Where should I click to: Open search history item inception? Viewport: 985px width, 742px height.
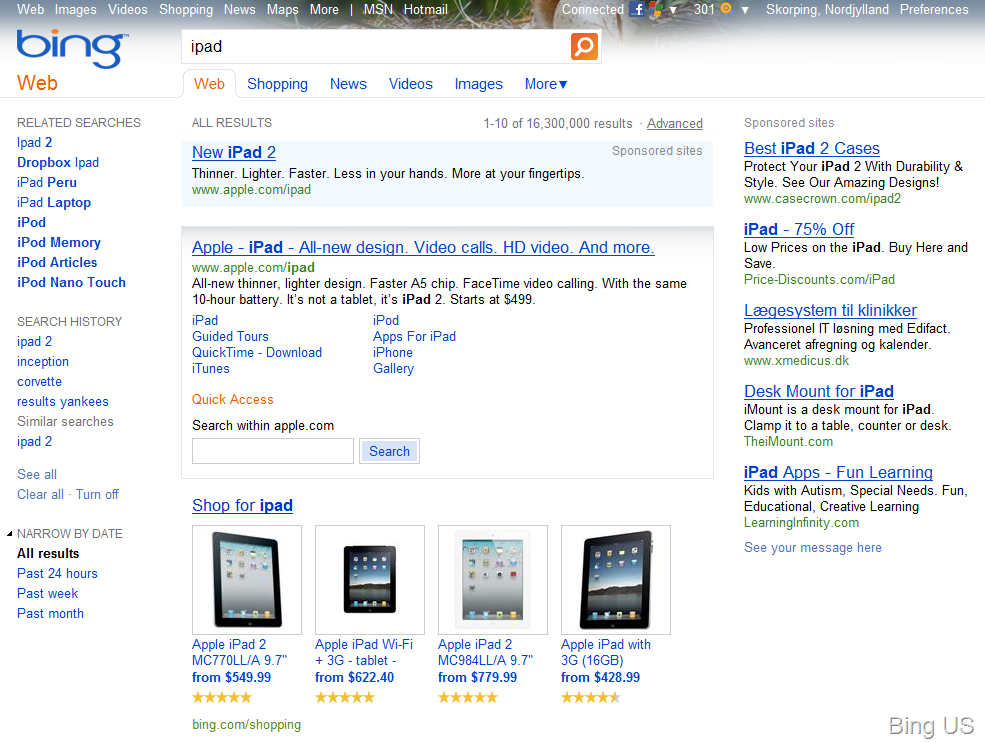(43, 362)
